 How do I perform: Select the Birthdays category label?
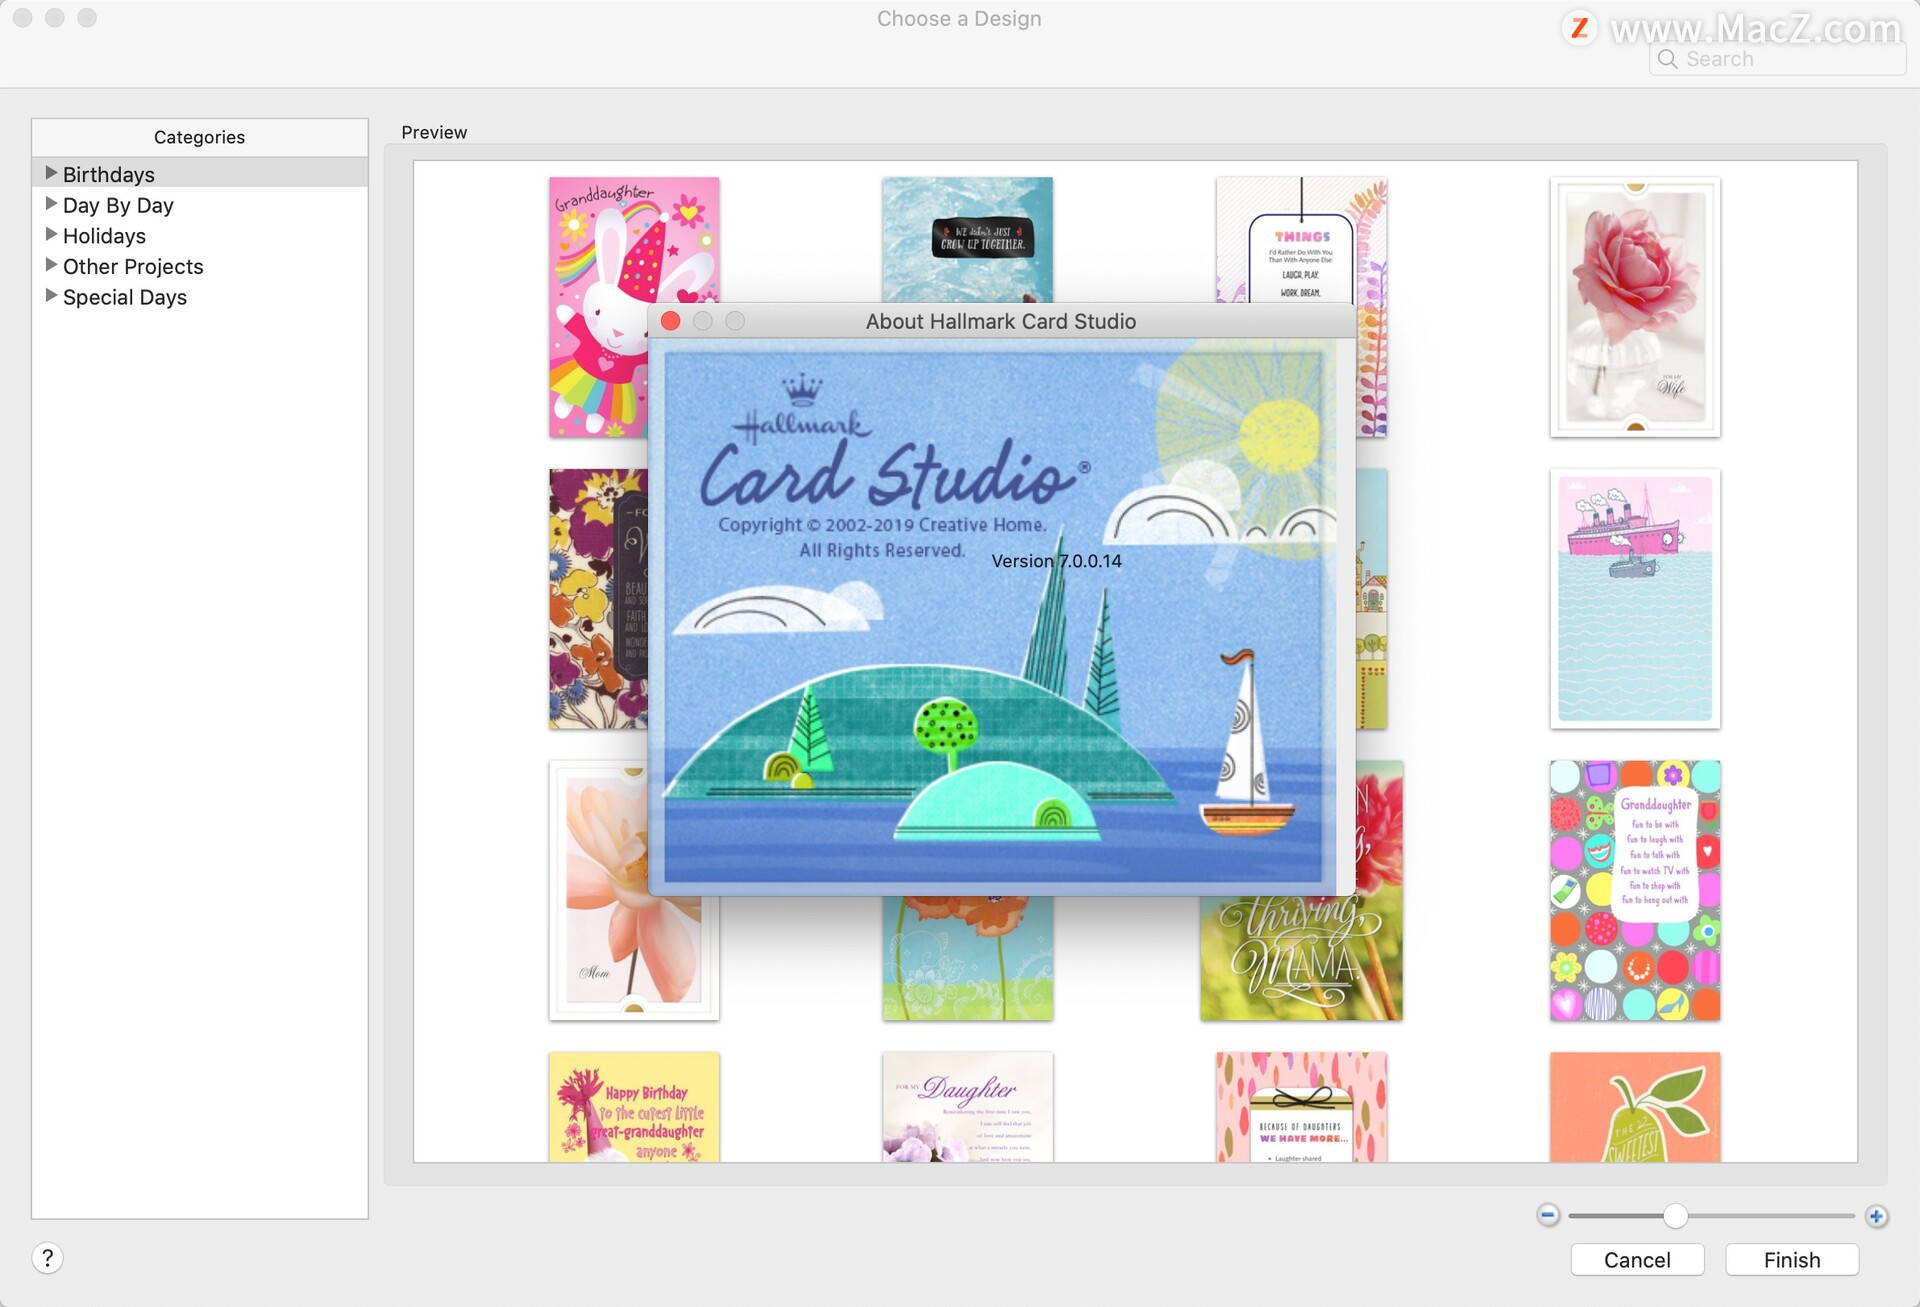[x=109, y=175]
